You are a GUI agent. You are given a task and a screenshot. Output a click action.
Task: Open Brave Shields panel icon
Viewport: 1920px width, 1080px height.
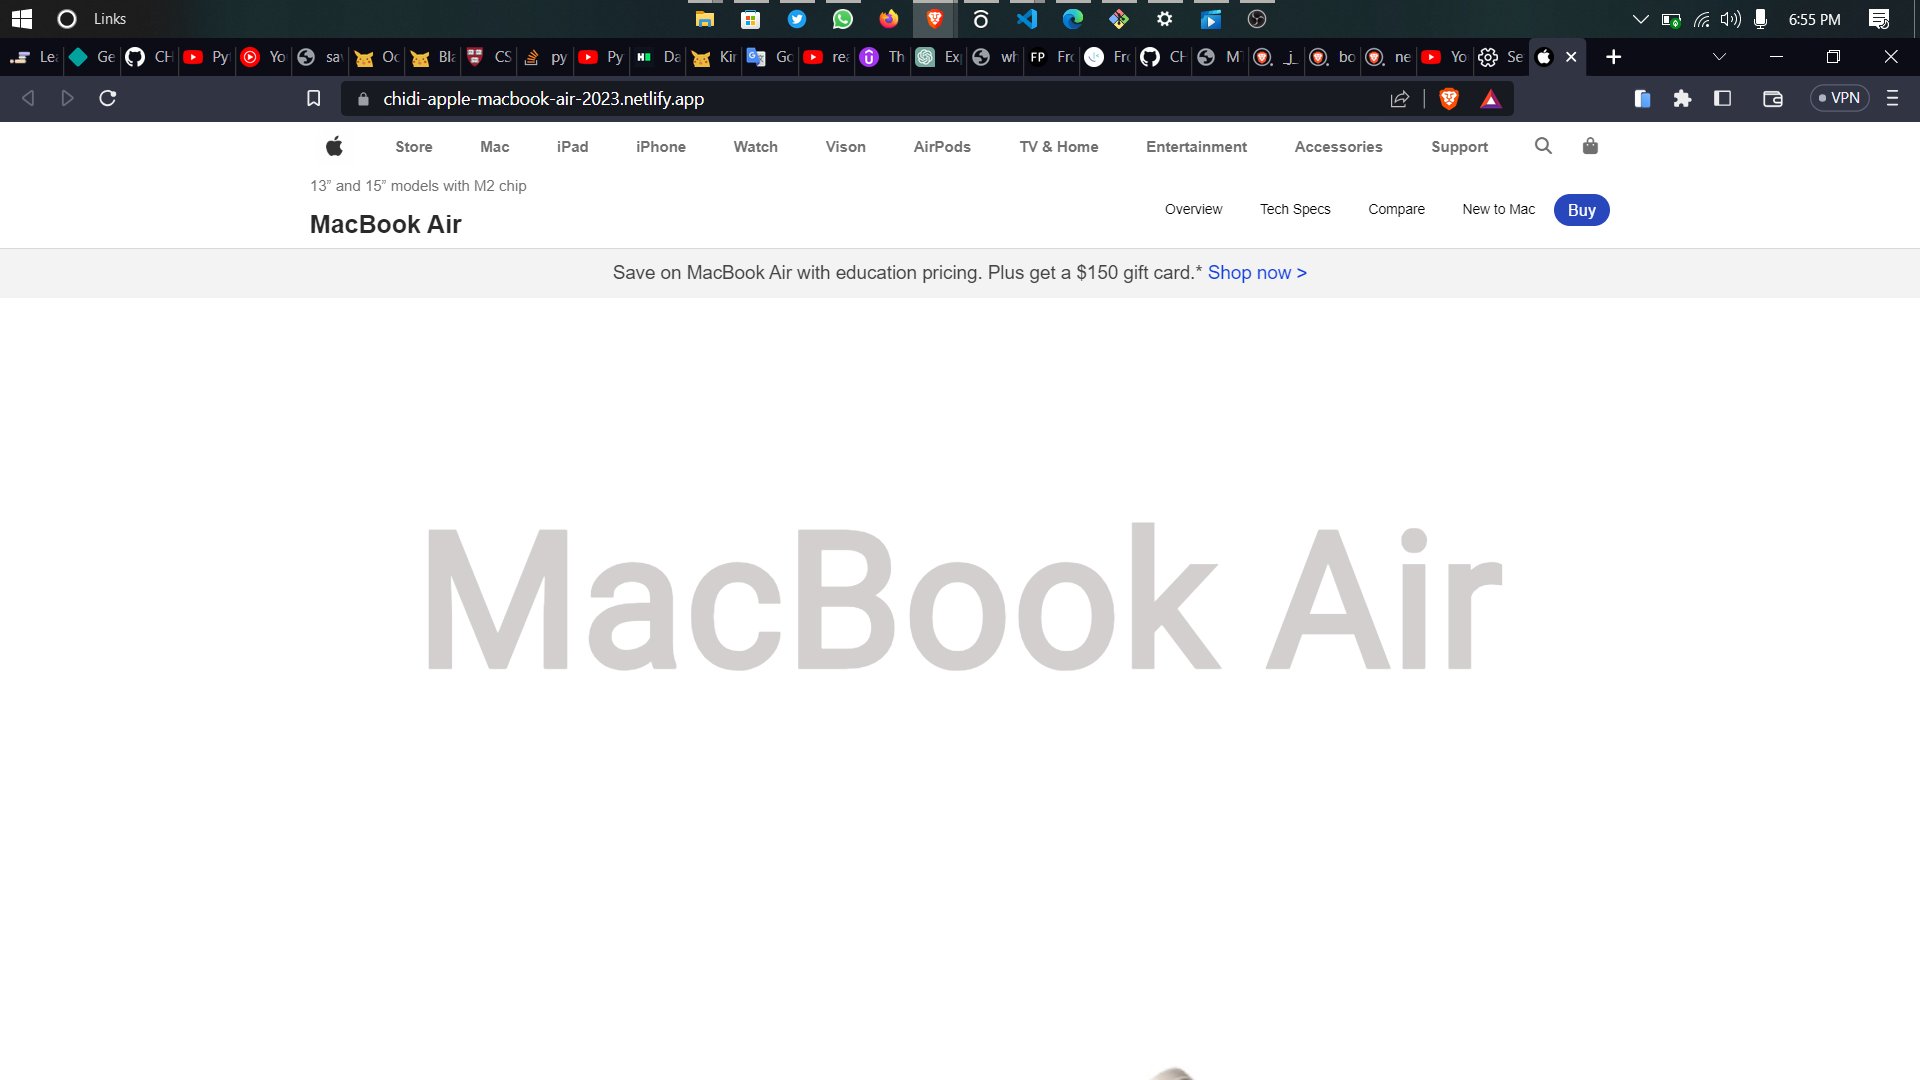click(1447, 98)
